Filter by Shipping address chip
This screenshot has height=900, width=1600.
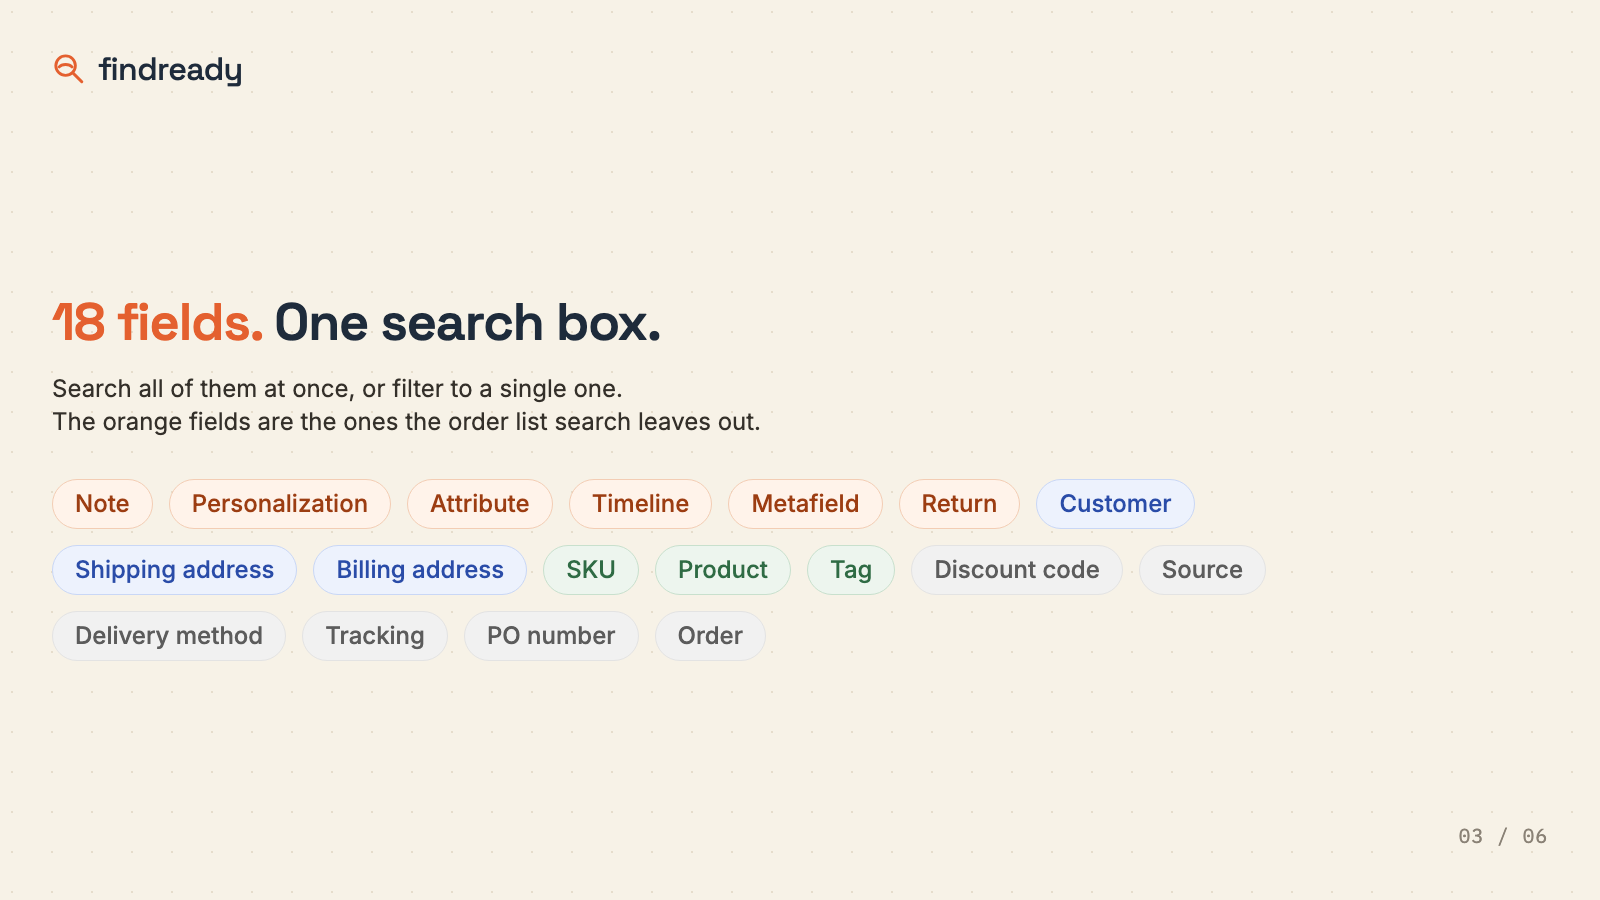(x=174, y=570)
